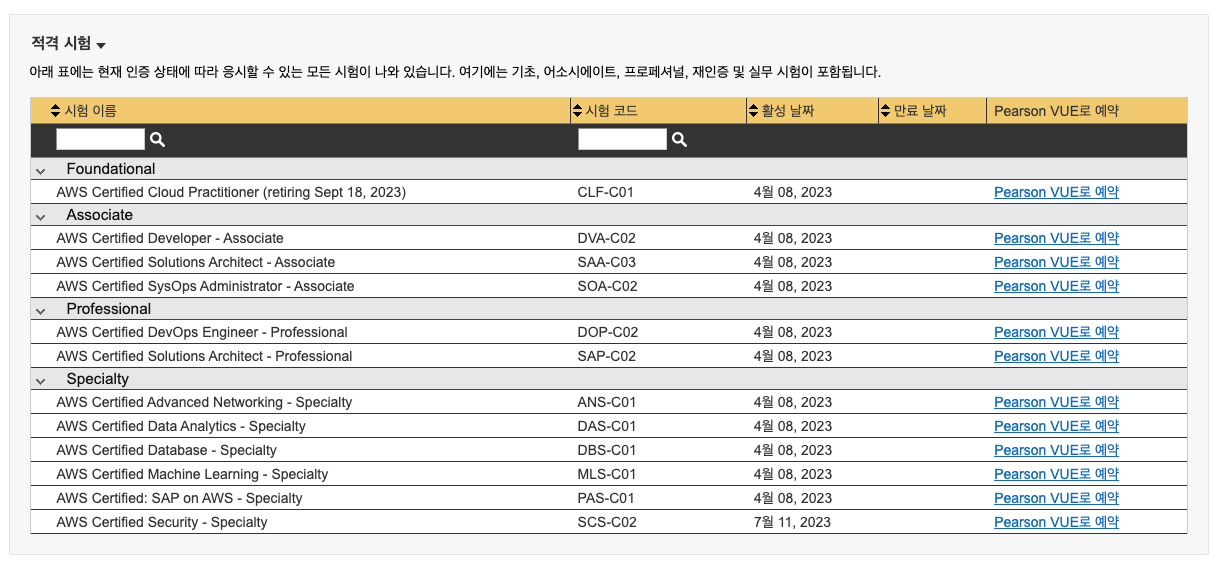The width and height of the screenshot is (1219, 562).
Task: Open Pearson VUE link for Security - Specialty
Action: [x=1056, y=522]
